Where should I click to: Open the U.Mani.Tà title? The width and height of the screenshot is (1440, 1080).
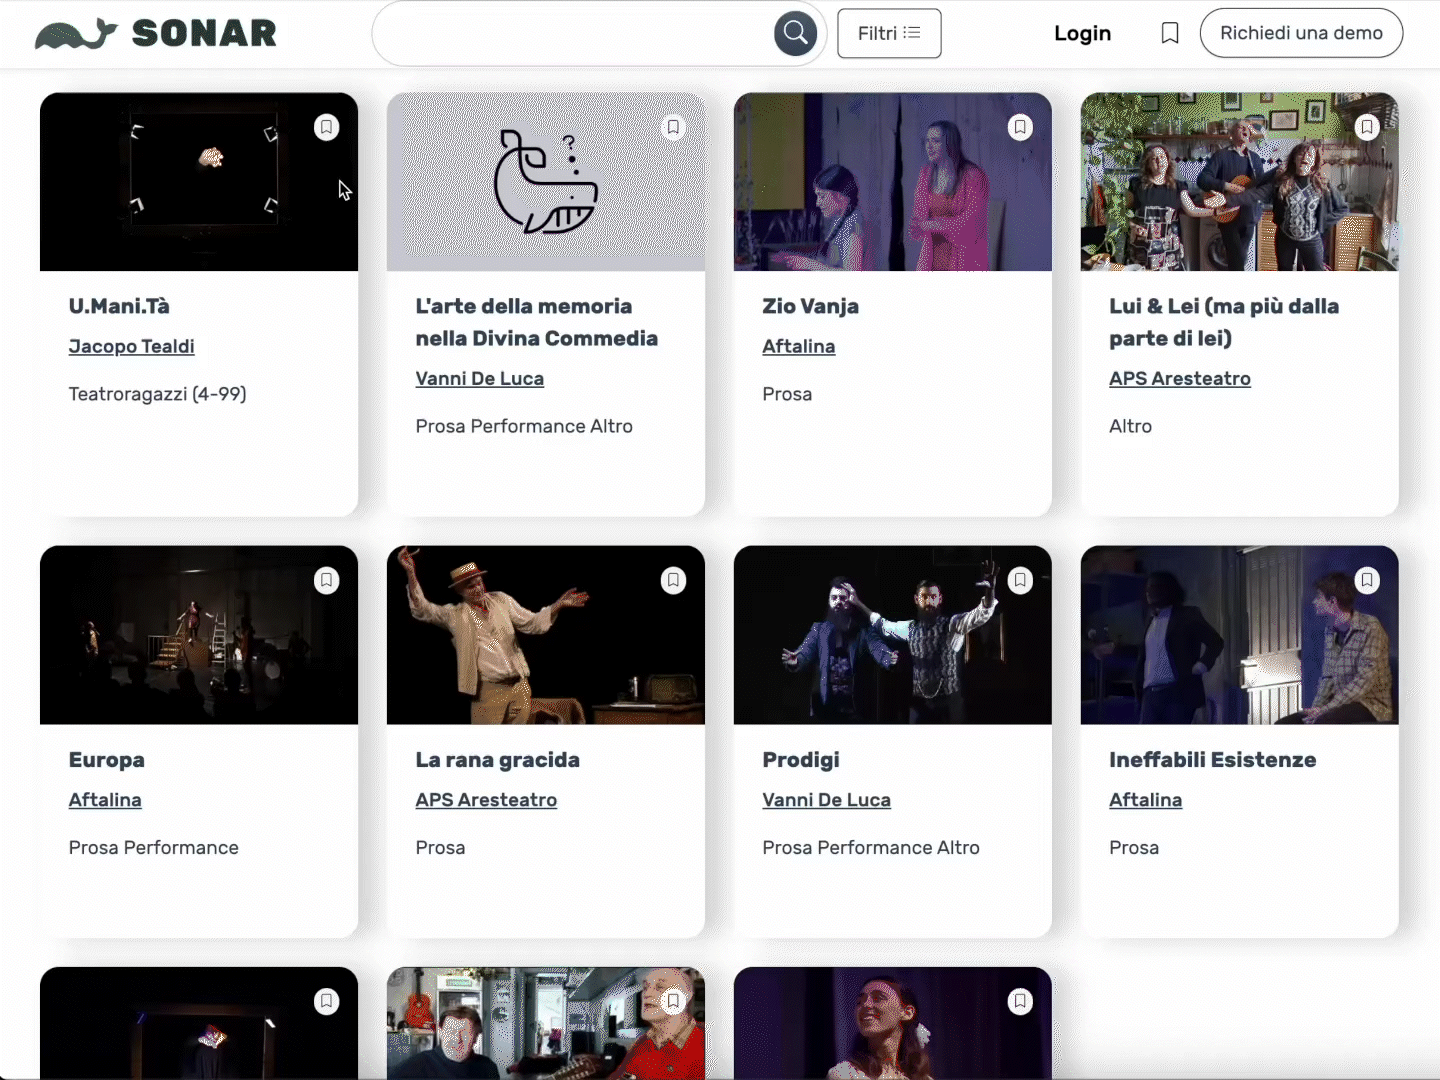[119, 306]
